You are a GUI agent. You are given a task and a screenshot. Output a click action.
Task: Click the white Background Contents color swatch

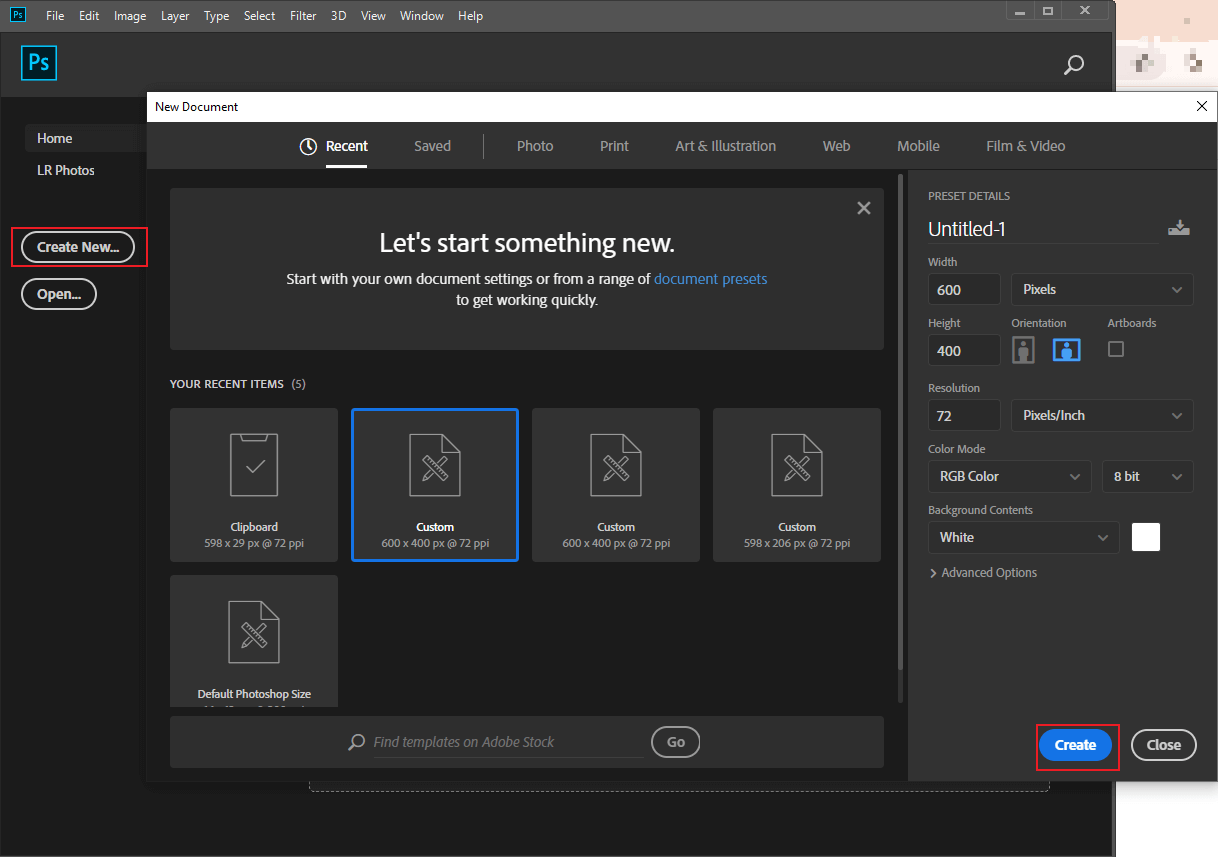click(1145, 537)
